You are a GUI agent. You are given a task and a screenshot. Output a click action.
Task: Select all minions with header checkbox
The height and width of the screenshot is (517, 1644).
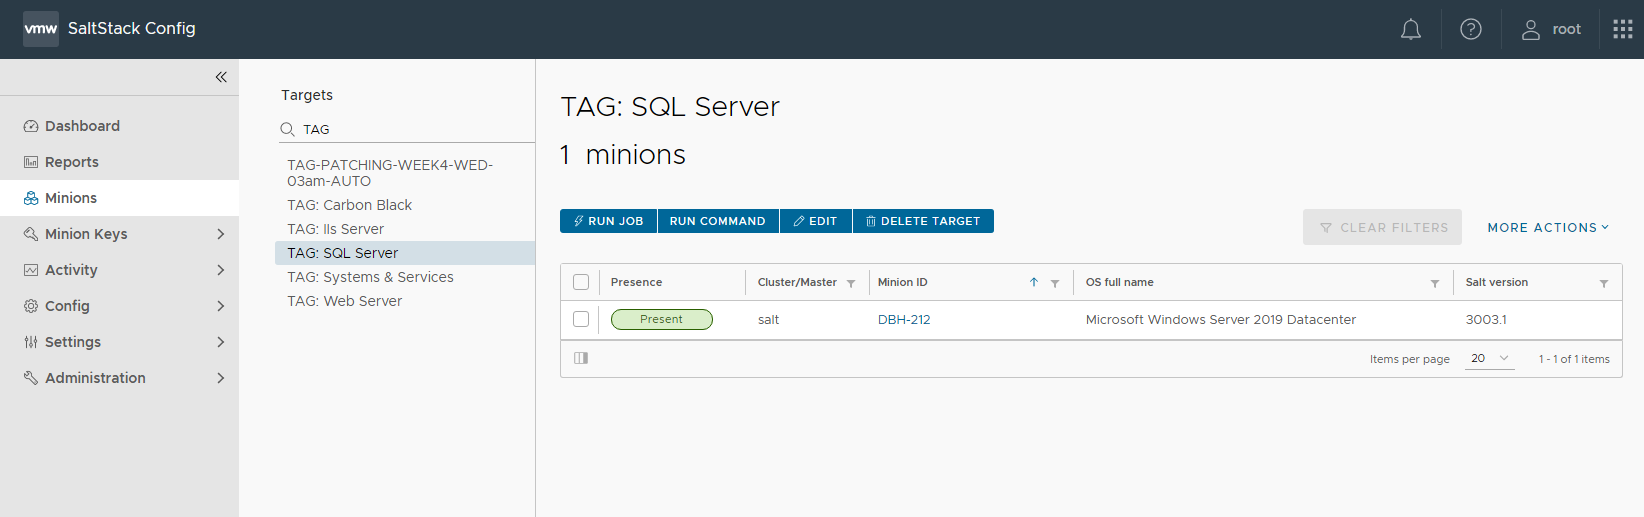coord(581,282)
